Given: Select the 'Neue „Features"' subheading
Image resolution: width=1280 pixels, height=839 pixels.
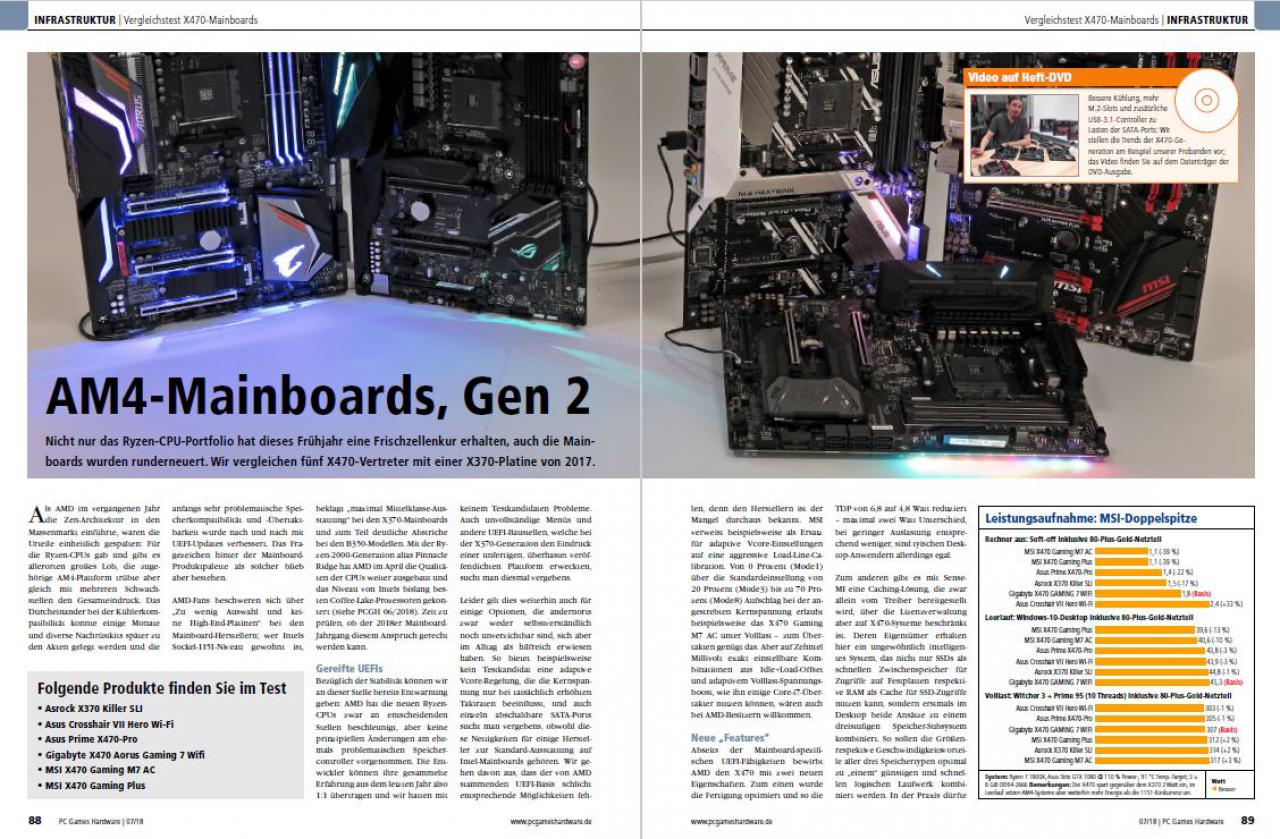Looking at the screenshot, I should [730, 739].
